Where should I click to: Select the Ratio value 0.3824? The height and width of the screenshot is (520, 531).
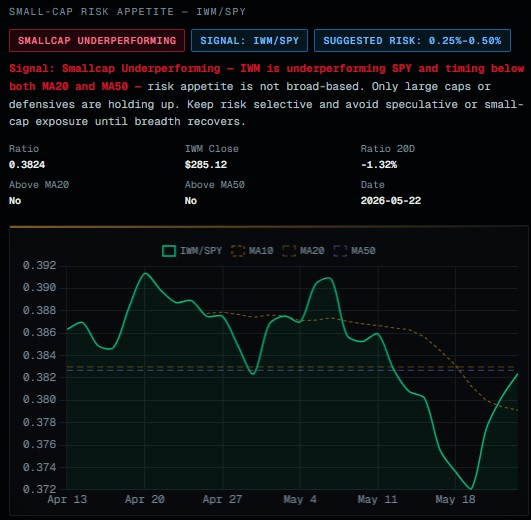27,165
